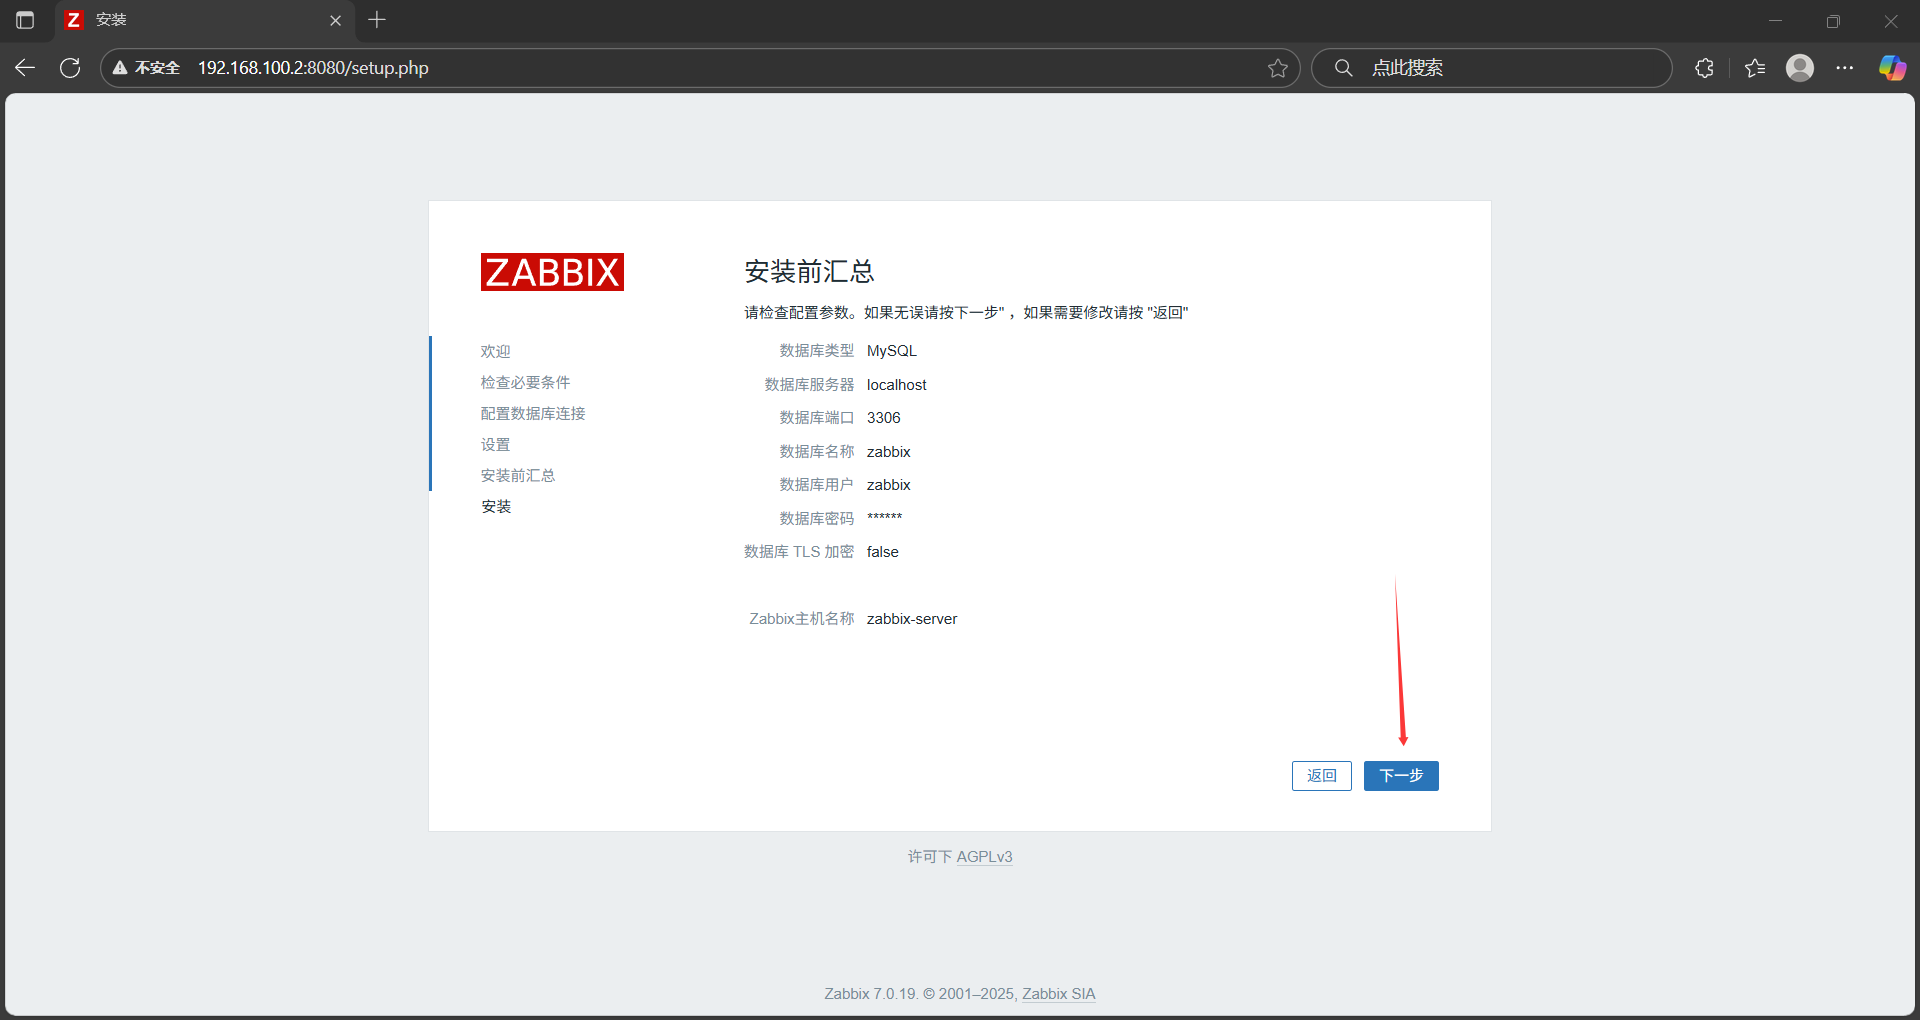Open the Zabbix SIA link

click(x=1059, y=994)
